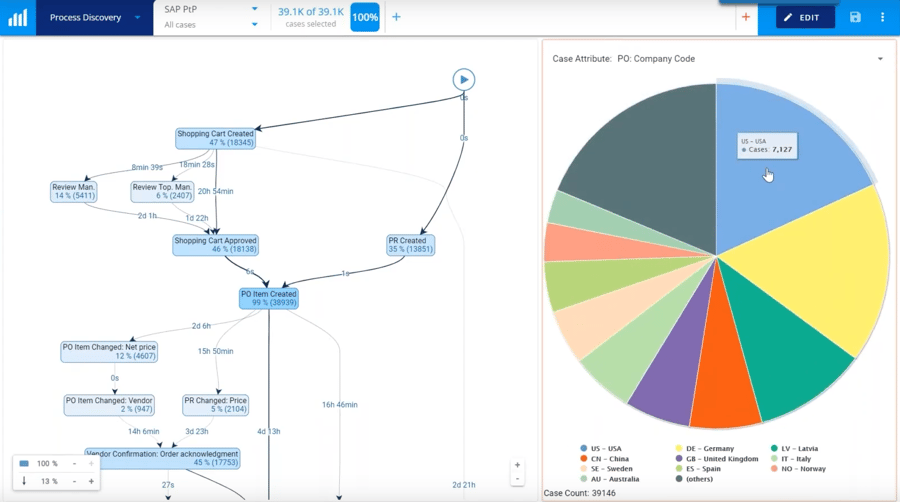The height and width of the screenshot is (502, 900).
Task: Click the bar chart app logo
Action: pos(18,18)
